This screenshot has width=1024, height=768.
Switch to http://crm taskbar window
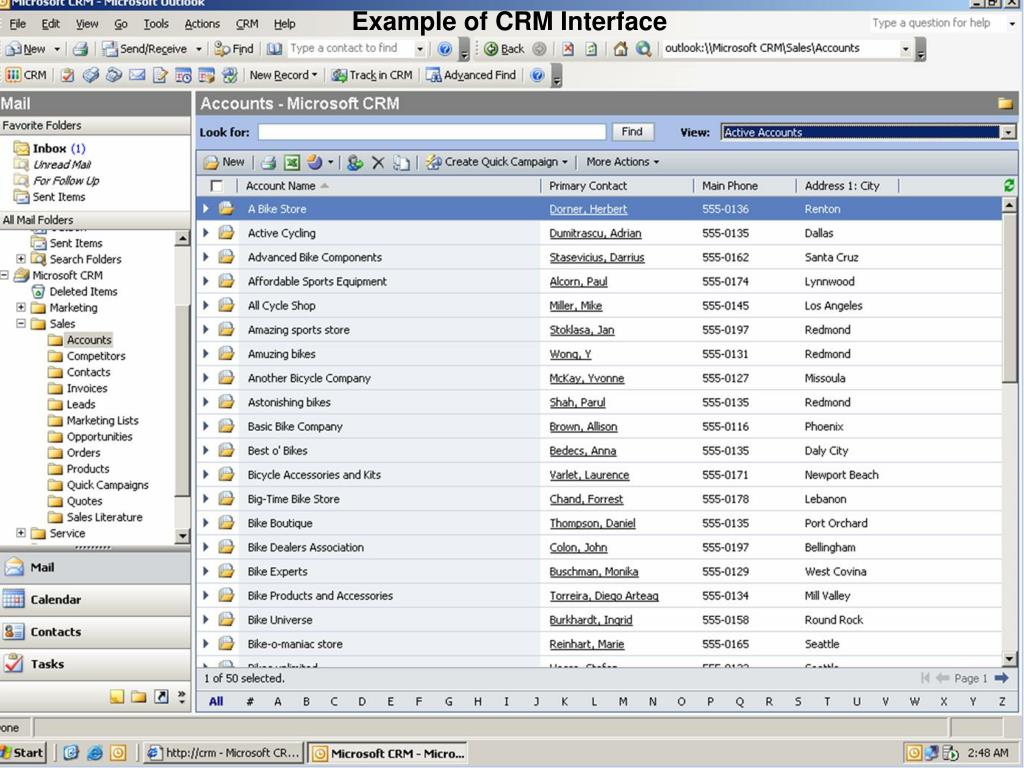(x=223, y=753)
